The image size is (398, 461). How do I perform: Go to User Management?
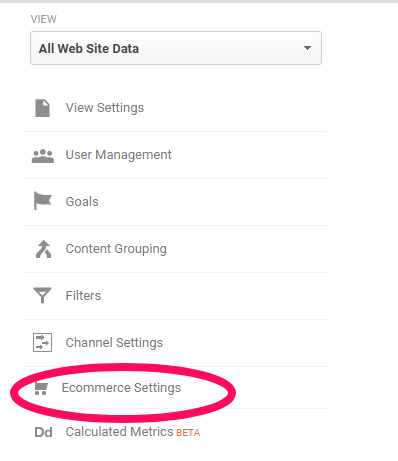[x=118, y=155]
